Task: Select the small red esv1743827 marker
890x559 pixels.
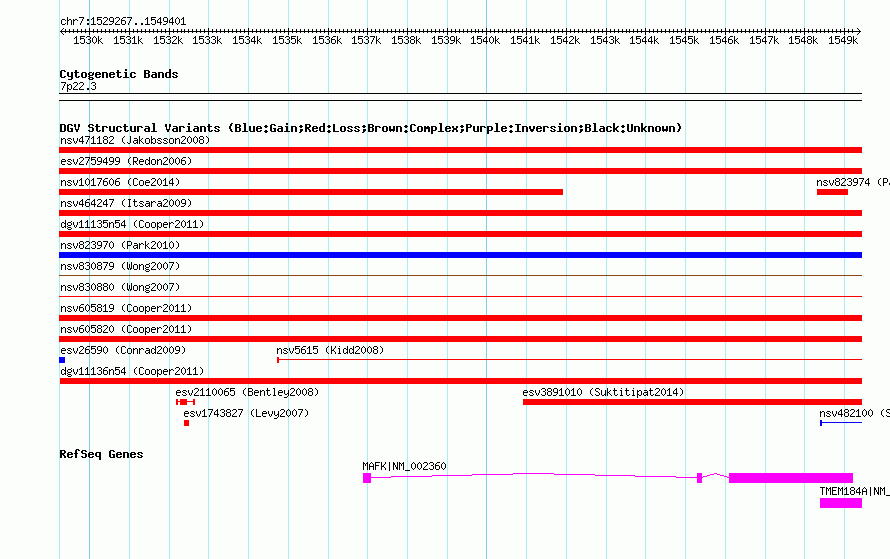Action: point(186,423)
